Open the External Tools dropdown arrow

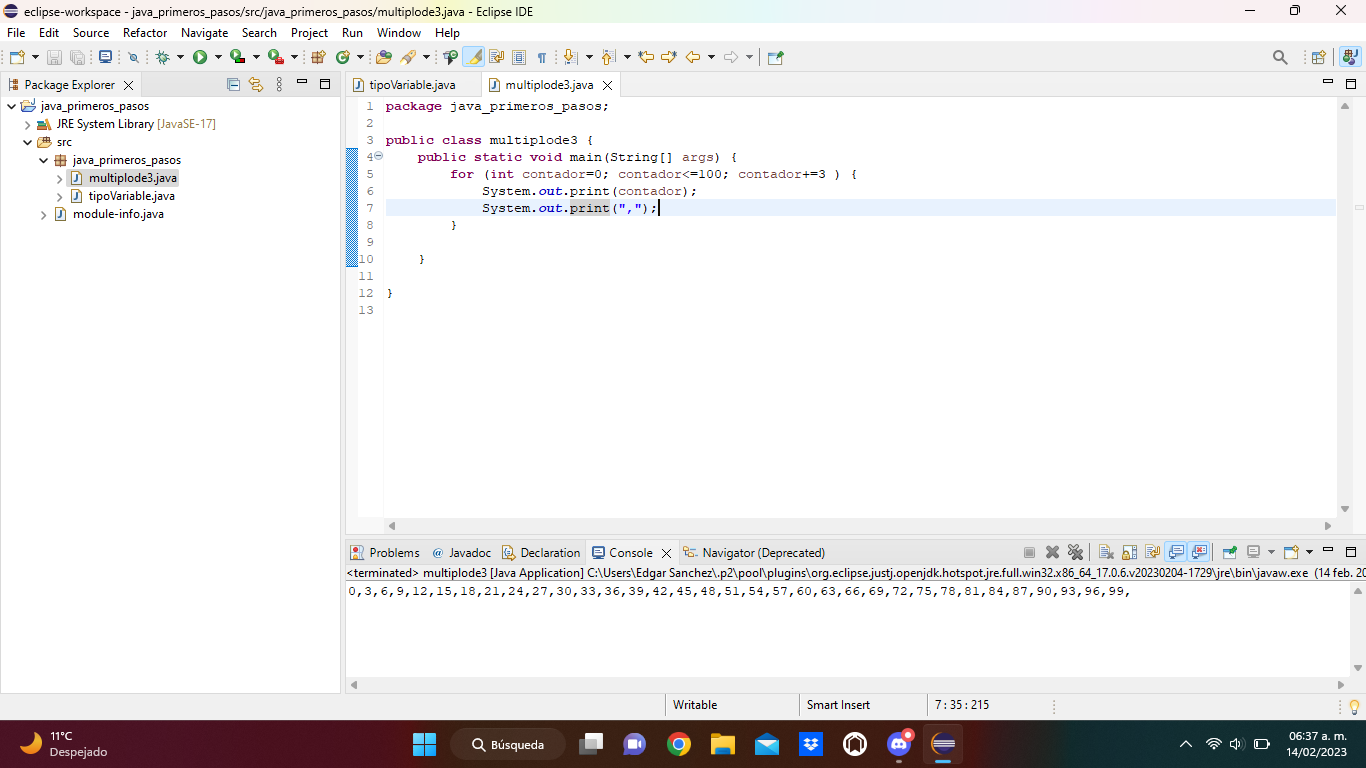tap(294, 57)
